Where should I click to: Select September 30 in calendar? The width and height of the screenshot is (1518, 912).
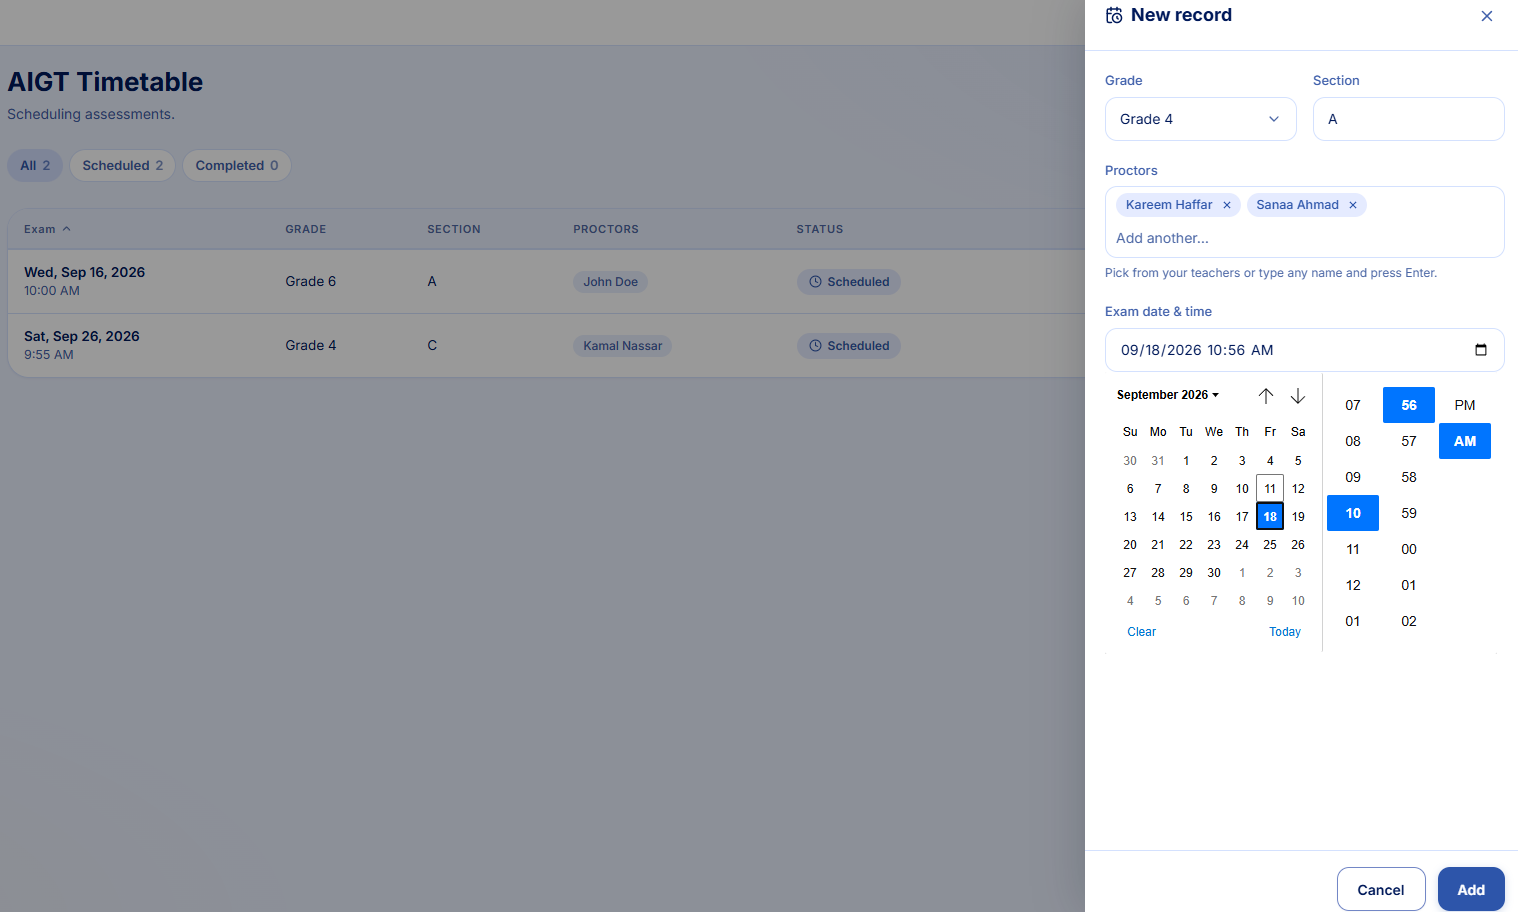(x=1214, y=573)
